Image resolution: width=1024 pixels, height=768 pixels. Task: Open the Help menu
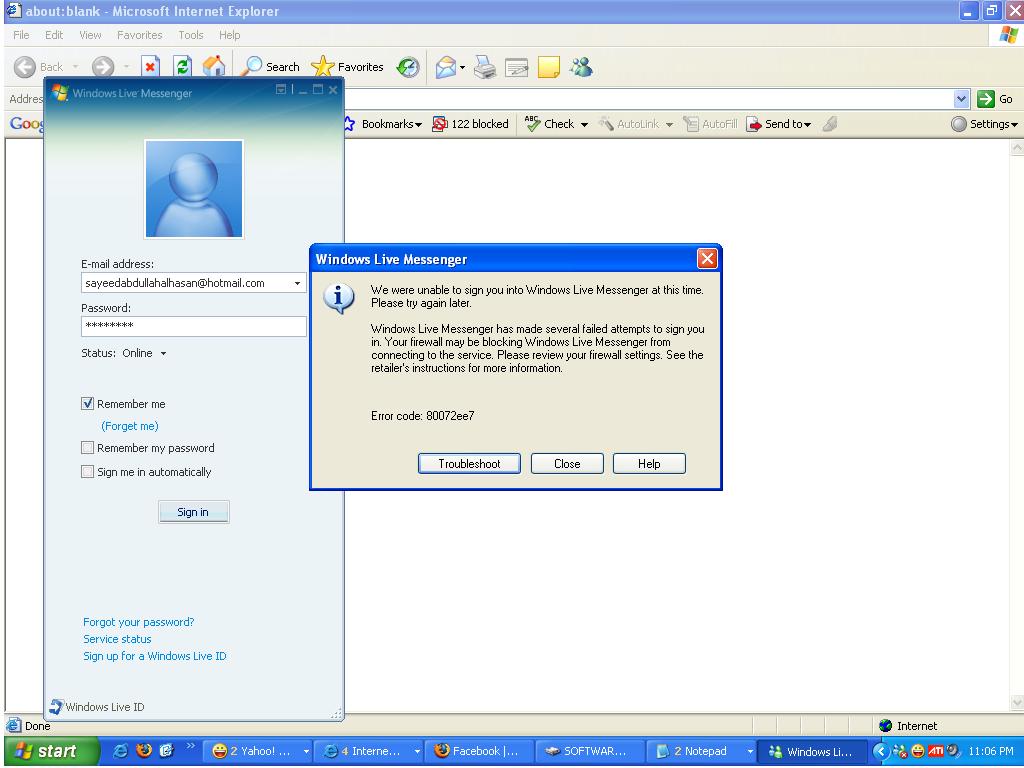pyautogui.click(x=229, y=35)
